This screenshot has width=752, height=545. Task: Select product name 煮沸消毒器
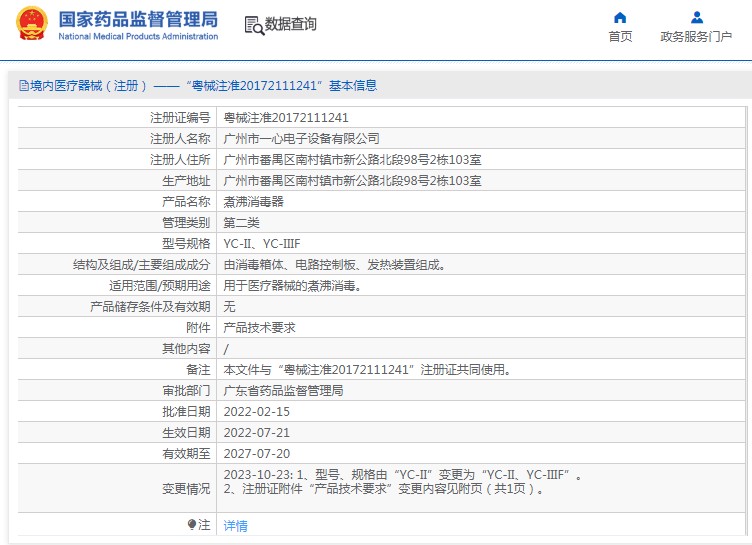[254, 201]
